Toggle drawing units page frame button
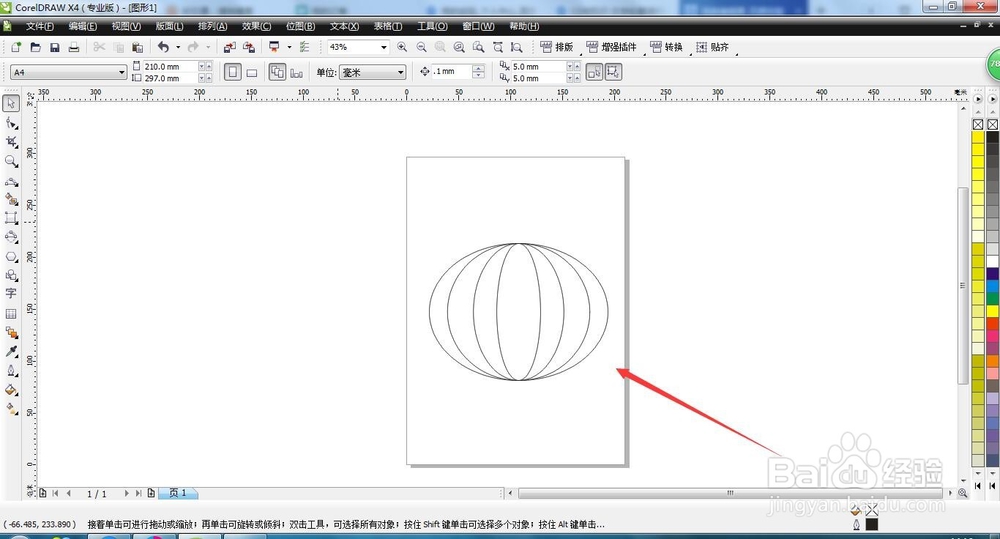This screenshot has width=1000, height=539. click(x=614, y=72)
